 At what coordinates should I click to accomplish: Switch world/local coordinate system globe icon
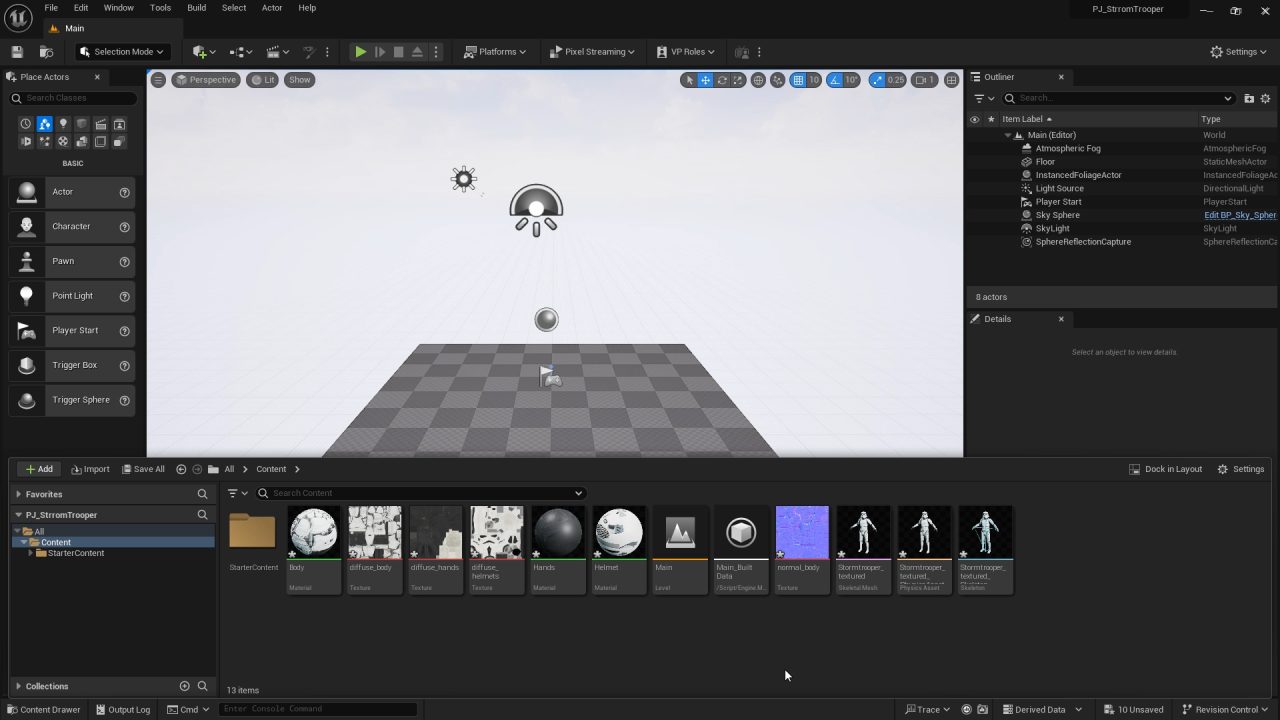point(759,80)
